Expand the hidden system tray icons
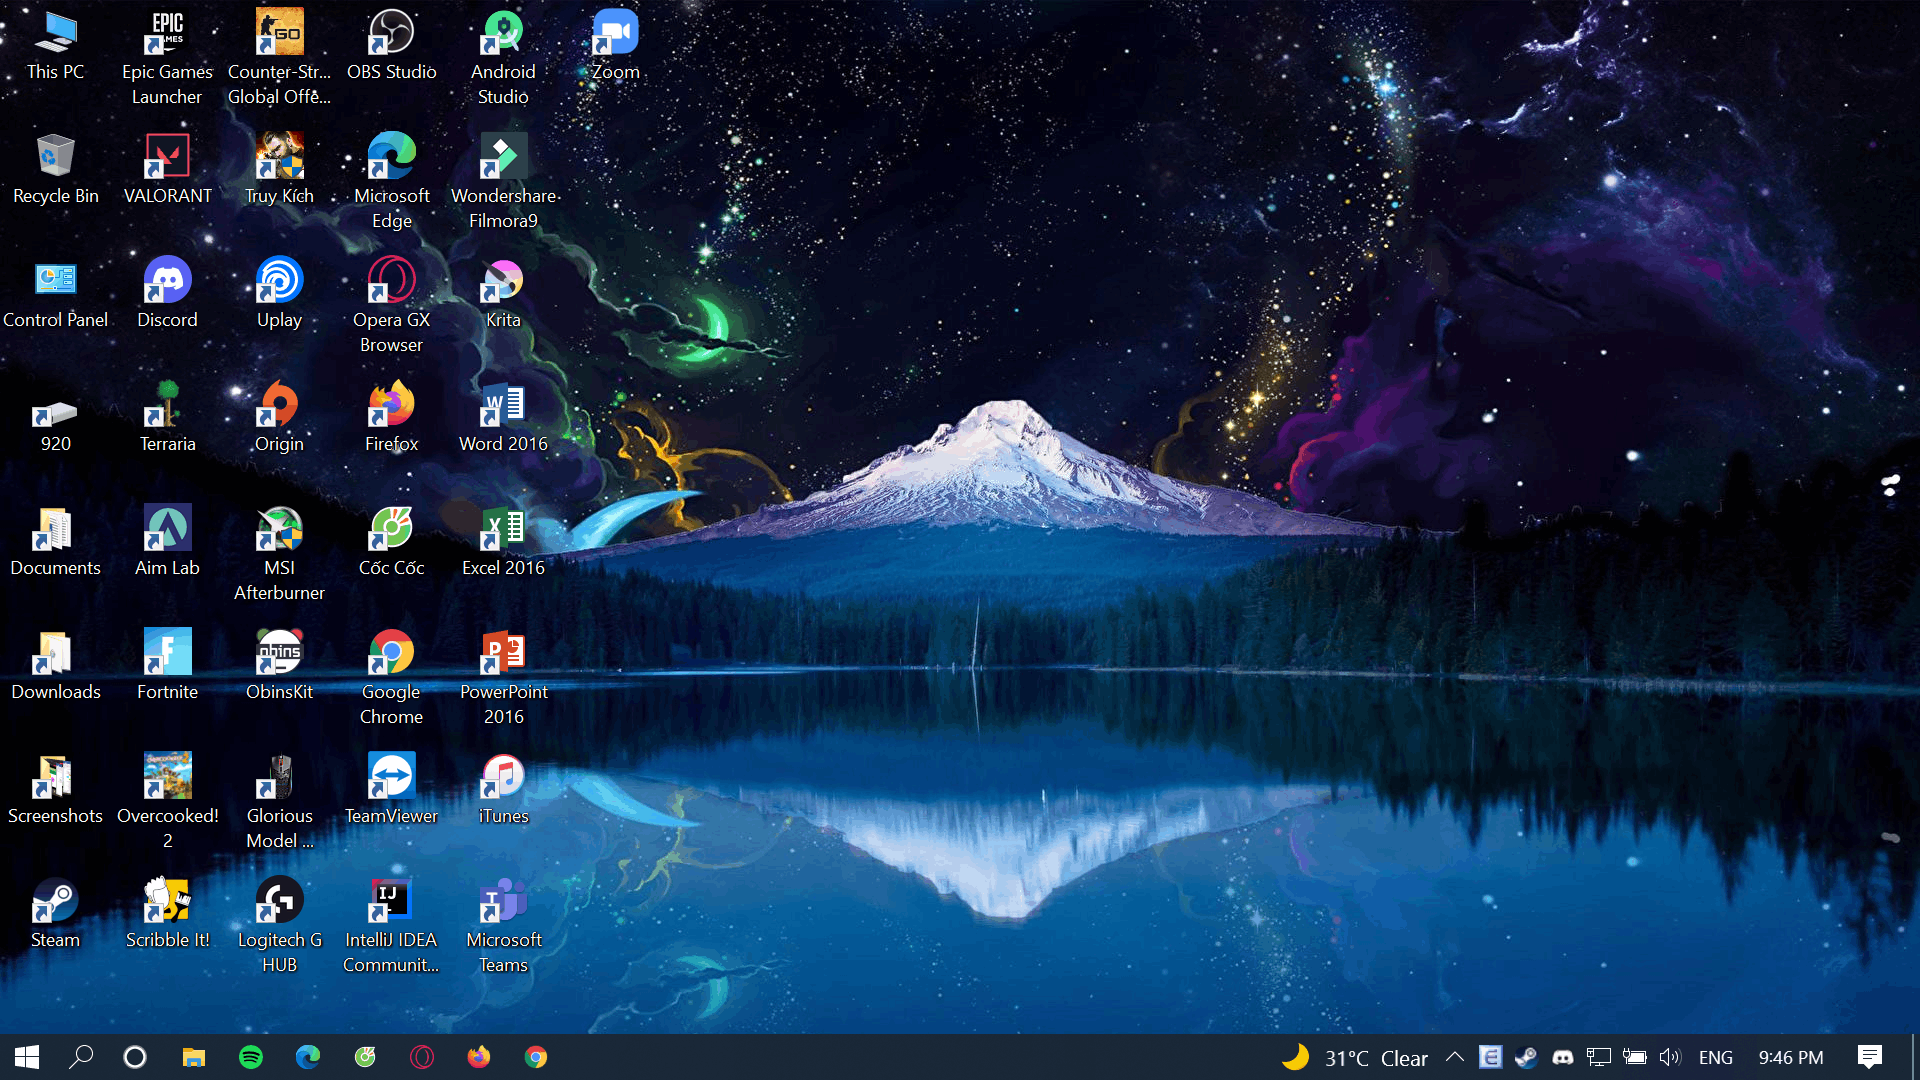 1455,1057
